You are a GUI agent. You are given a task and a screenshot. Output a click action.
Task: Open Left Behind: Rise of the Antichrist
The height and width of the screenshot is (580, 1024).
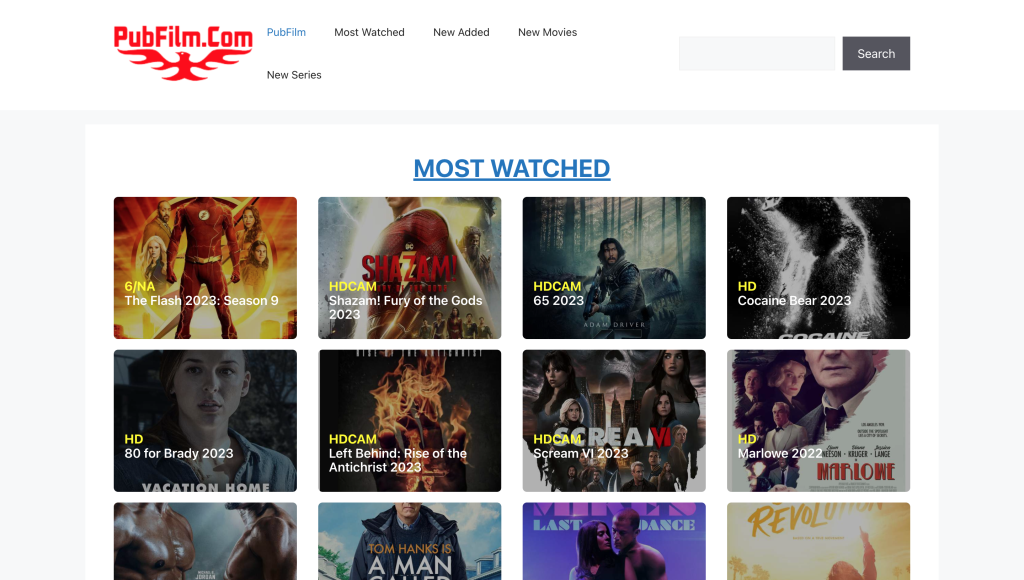pyautogui.click(x=409, y=420)
